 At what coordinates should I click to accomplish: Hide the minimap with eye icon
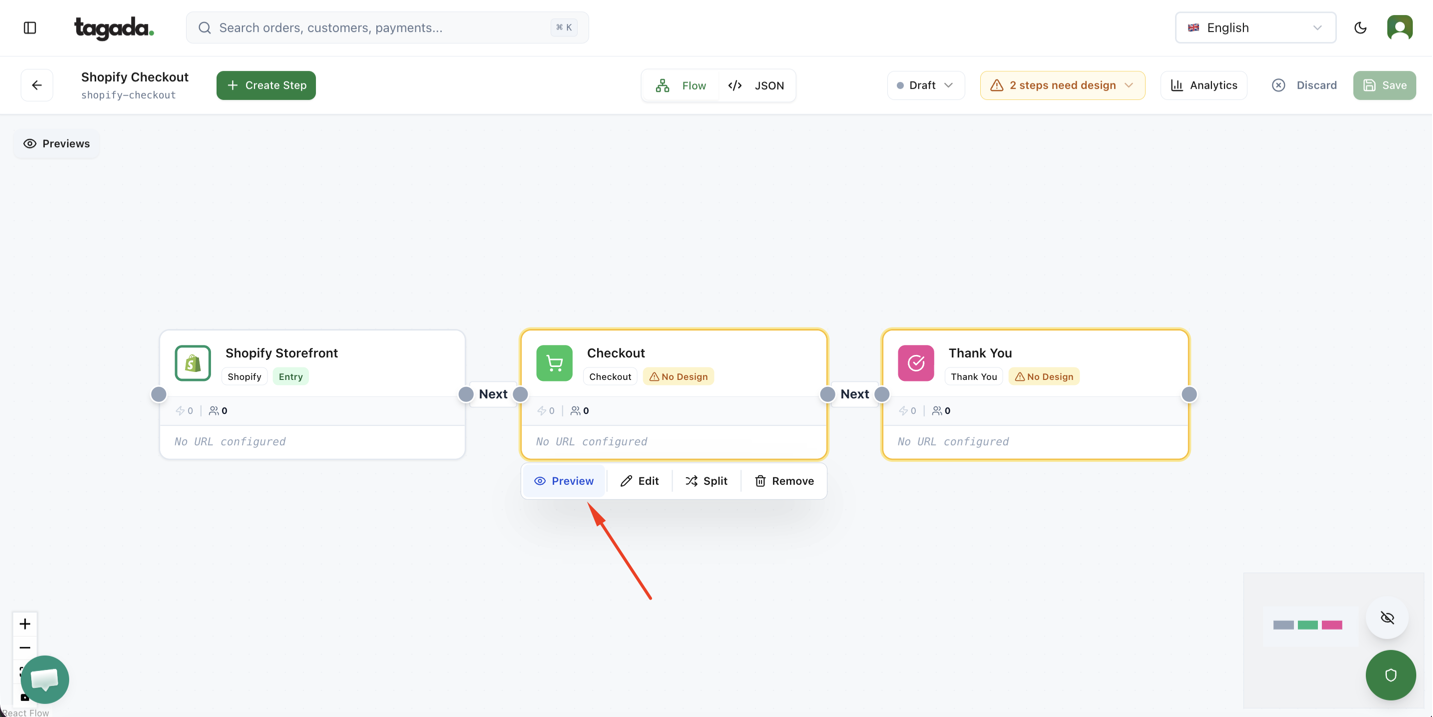[1387, 618]
